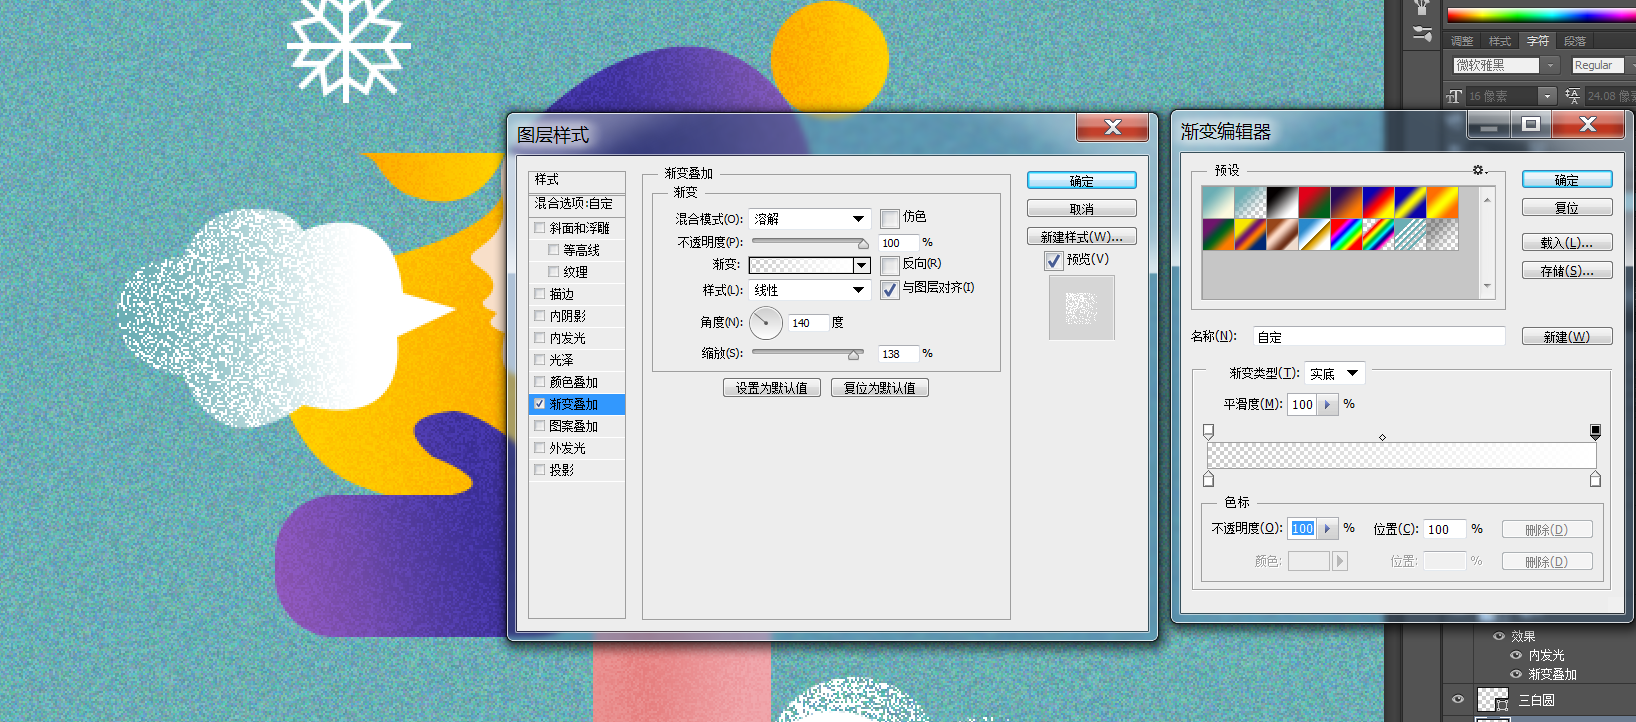Viewport: 1636px width, 722px height.
Task: Open the Regular font style dropdown
Action: (1630, 65)
